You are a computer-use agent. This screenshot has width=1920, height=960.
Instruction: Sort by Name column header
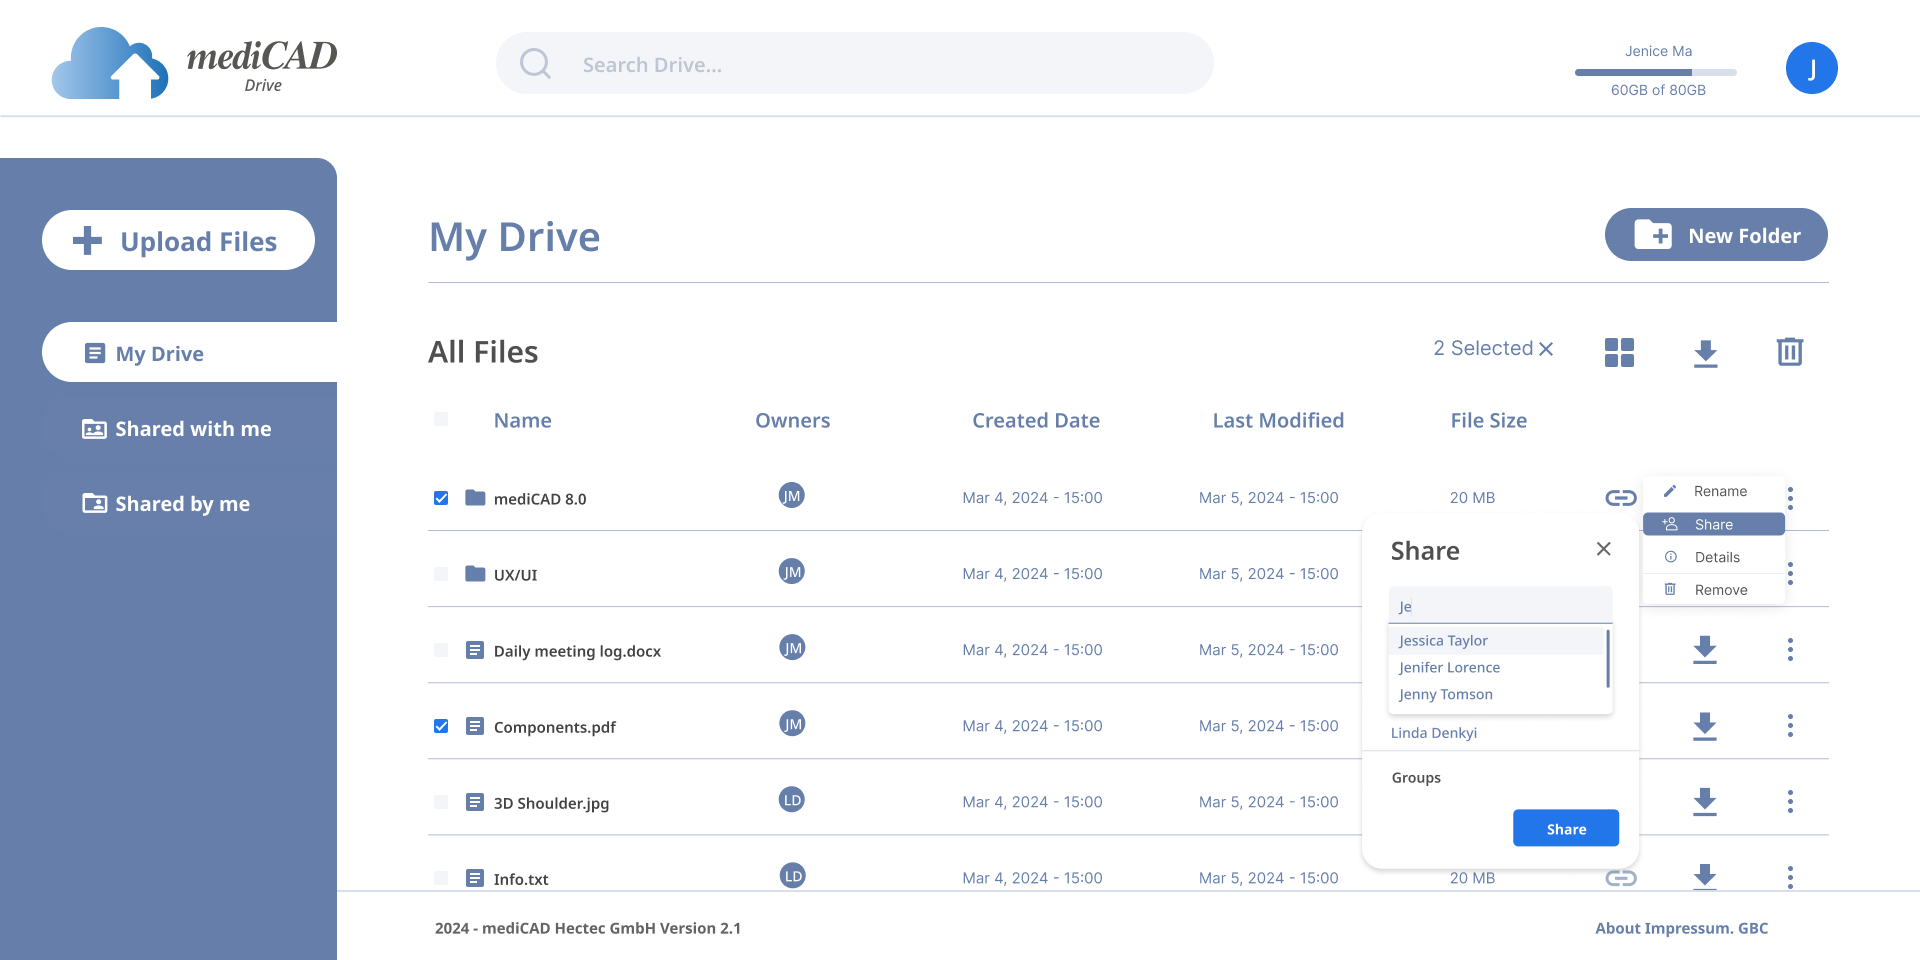[522, 421]
